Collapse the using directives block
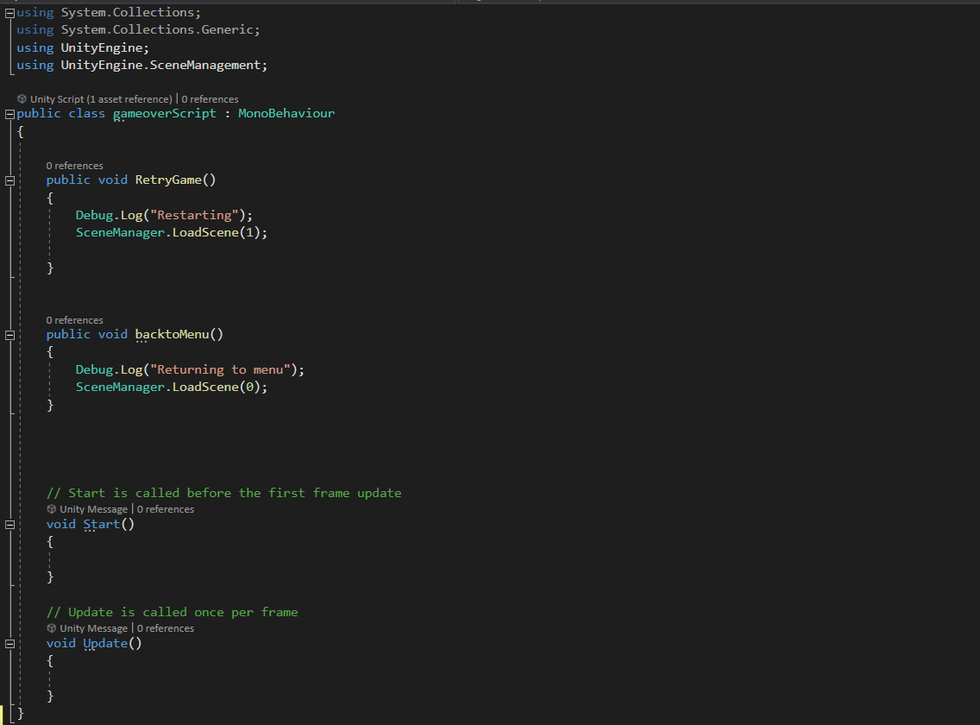 pos(10,12)
